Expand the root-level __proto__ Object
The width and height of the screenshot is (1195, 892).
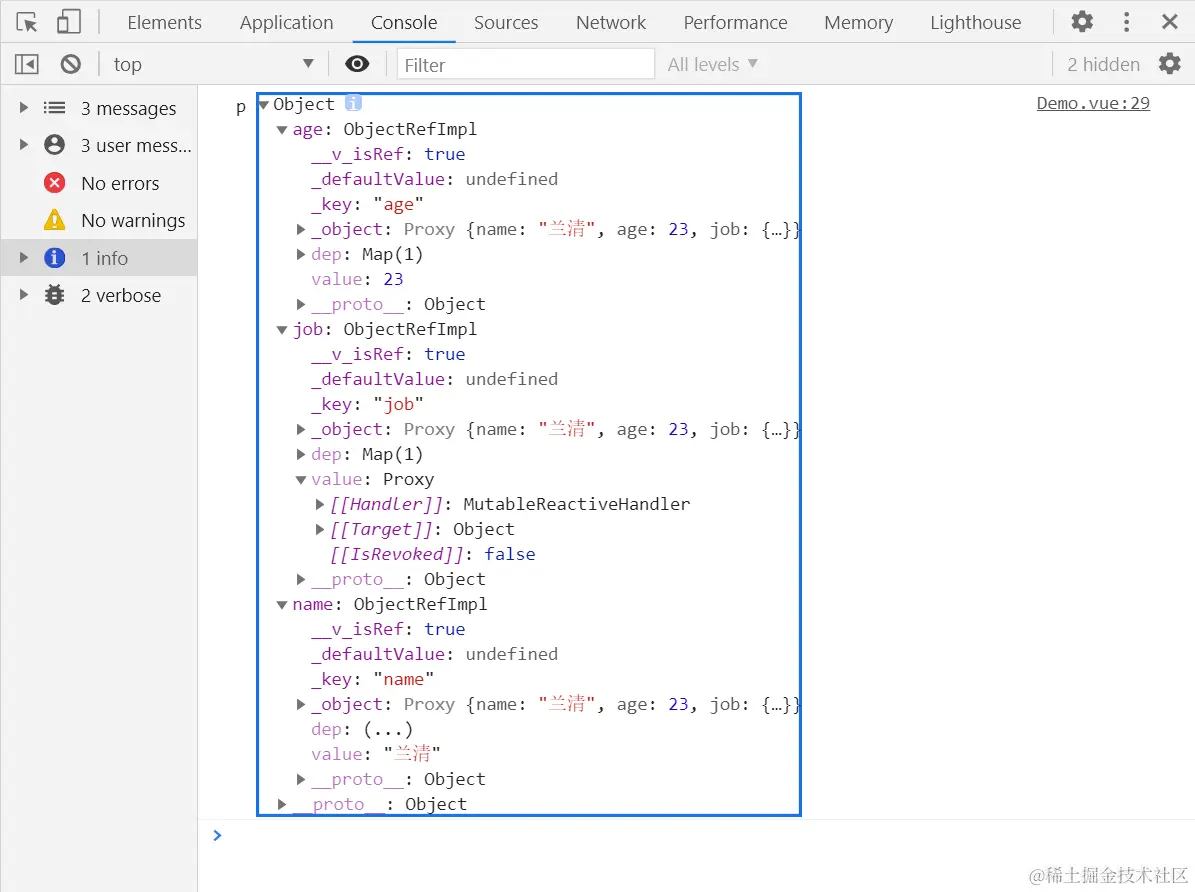(x=282, y=804)
